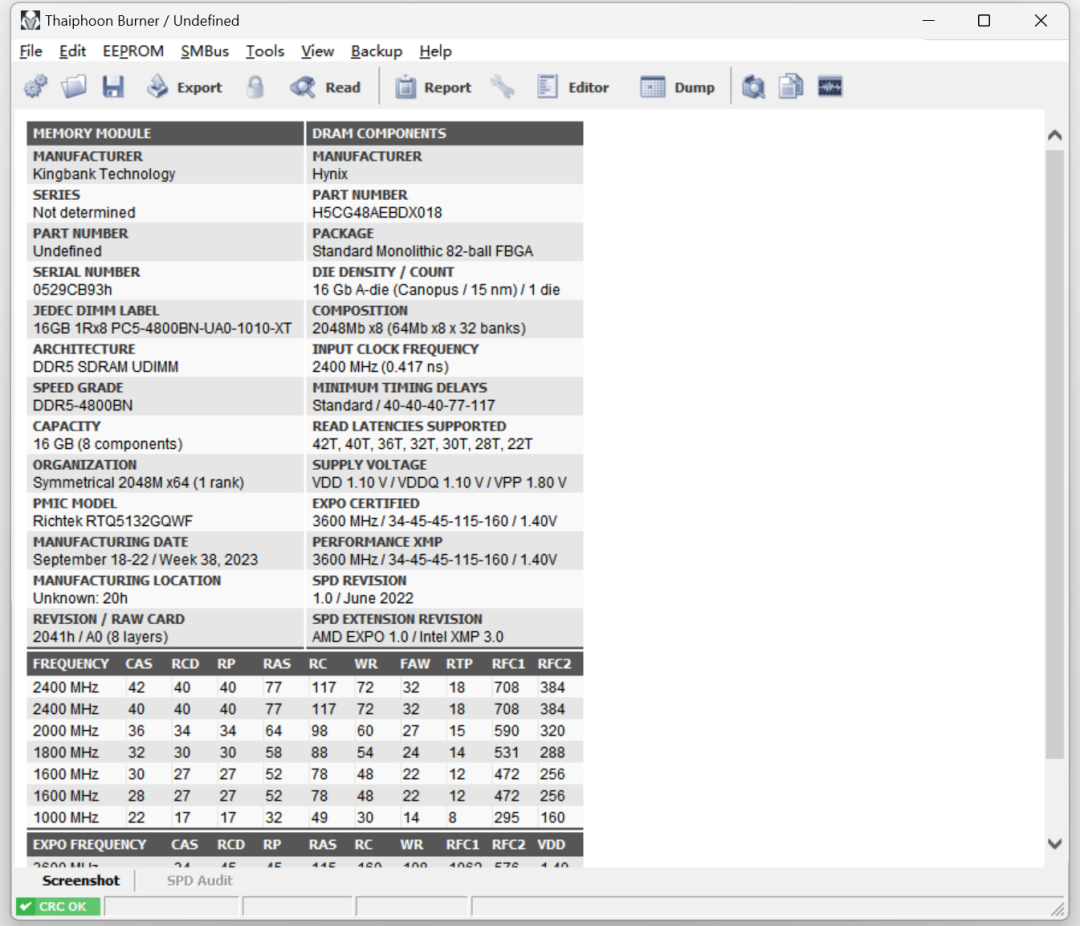Click the 1000 MHz frequency row
This screenshot has height=926, width=1080.
[x=304, y=818]
